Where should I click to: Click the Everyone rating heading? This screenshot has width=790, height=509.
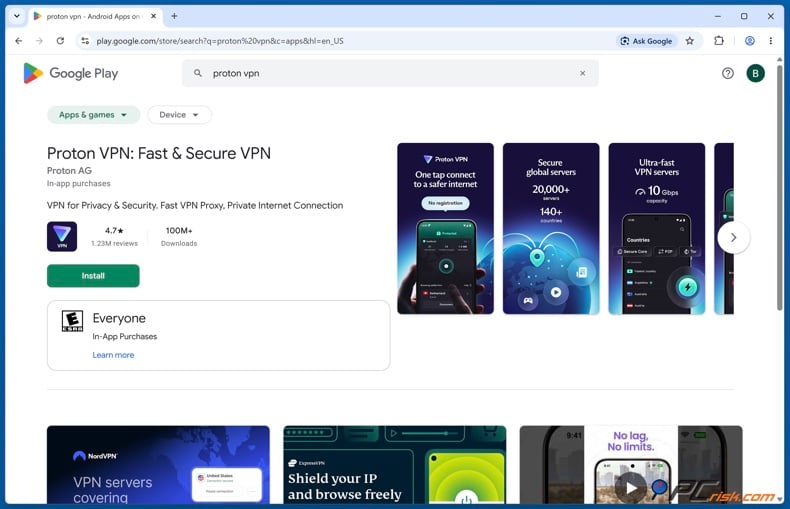click(119, 318)
